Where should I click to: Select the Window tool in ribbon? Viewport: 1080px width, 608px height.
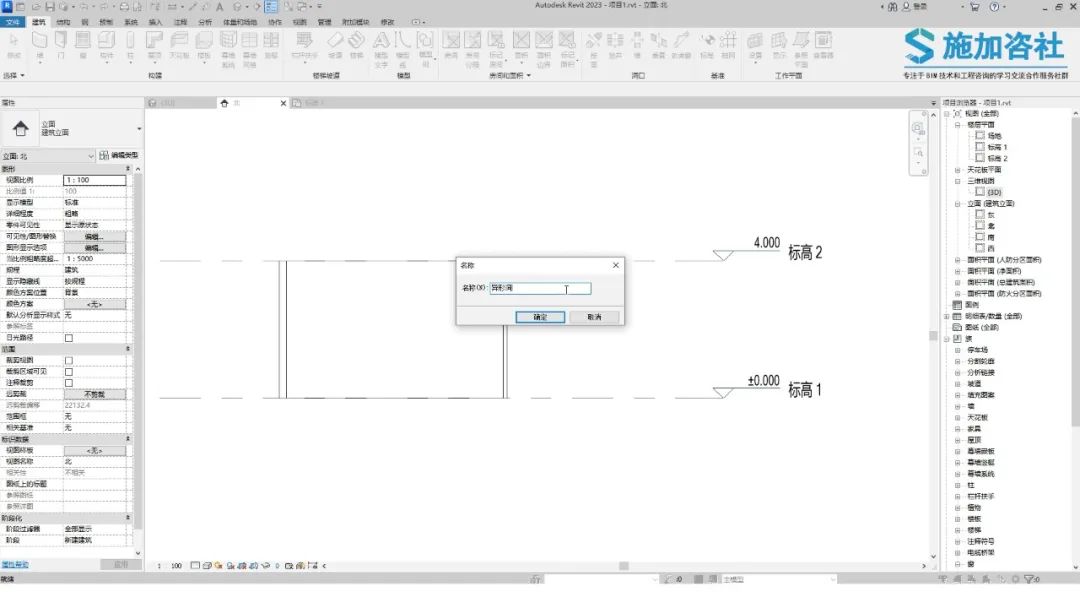pyautogui.click(x=83, y=45)
